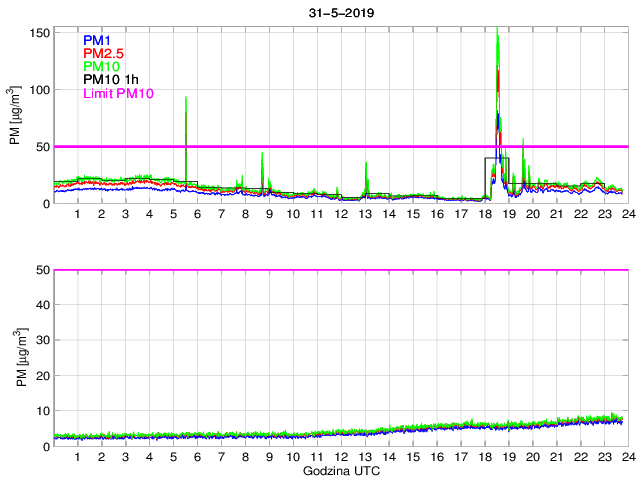Screen dimensions: 640x480
Task: Click the 30 tick on the bottom y-axis
Action: 42,340
